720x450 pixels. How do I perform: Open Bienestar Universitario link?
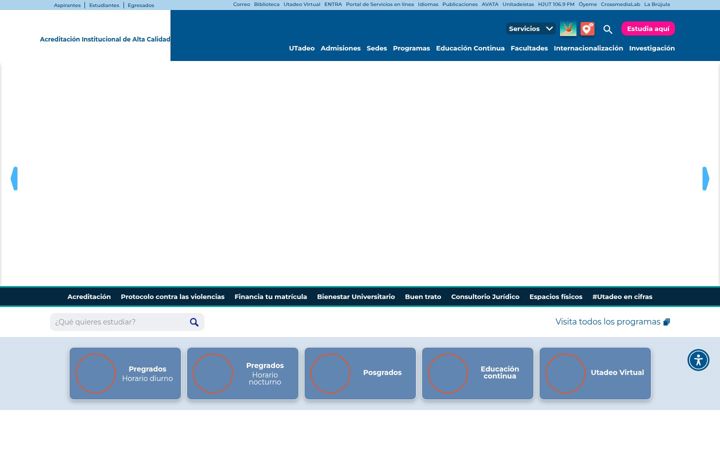356,297
